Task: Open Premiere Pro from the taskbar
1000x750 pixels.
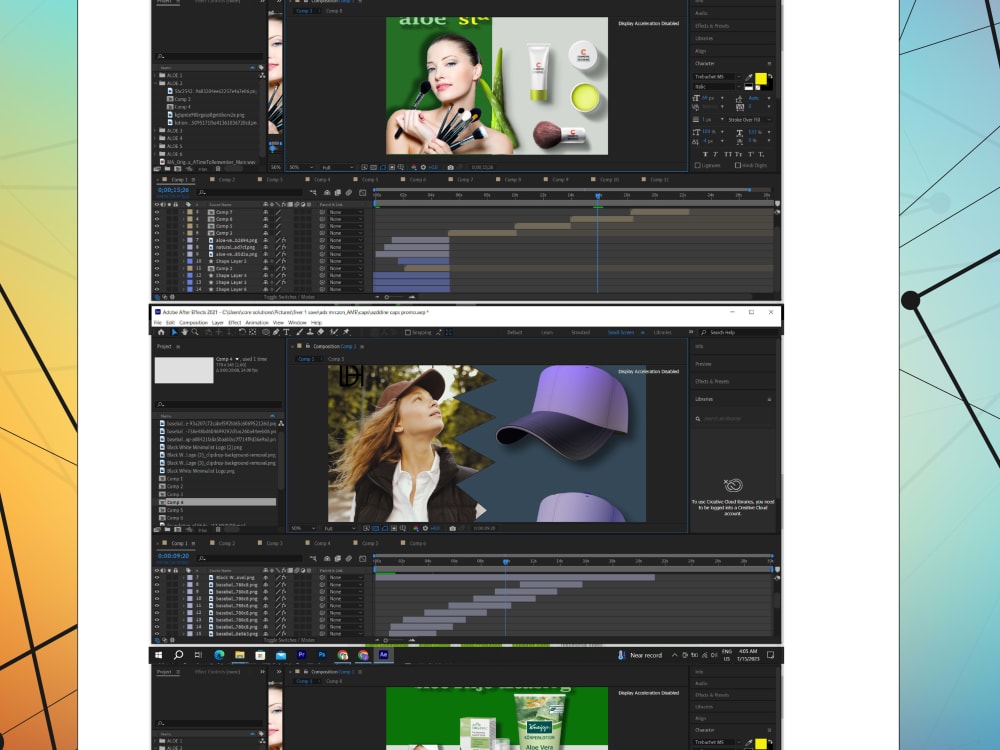Action: click(x=302, y=655)
